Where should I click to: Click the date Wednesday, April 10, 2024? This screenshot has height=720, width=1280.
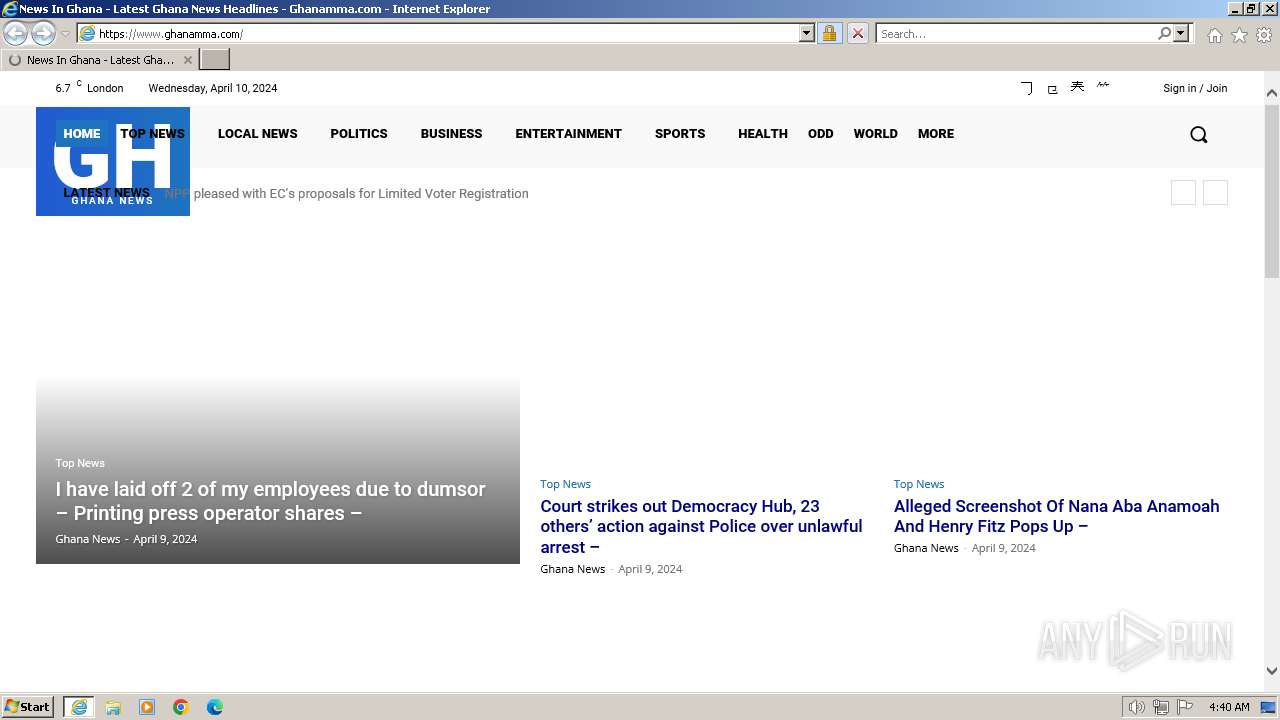coord(213,88)
